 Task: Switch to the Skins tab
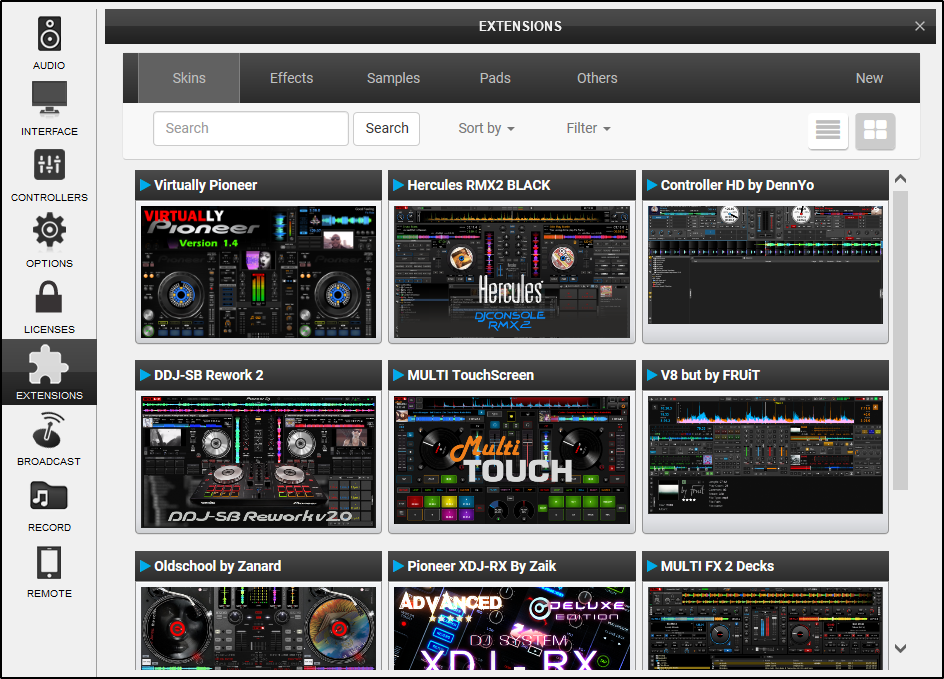189,78
